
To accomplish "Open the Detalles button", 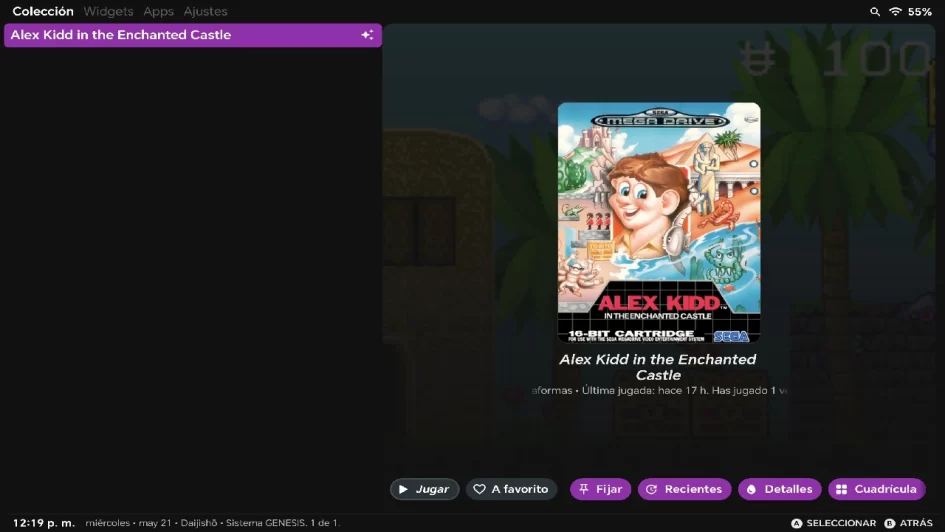I will [779, 489].
